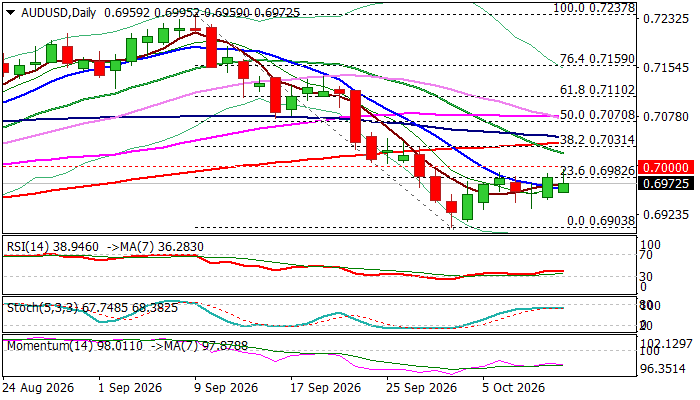Click the 0.0 0.69038 Fibonacci label
Image resolution: width=700 pixels, height=400 pixels.
[x=601, y=221]
